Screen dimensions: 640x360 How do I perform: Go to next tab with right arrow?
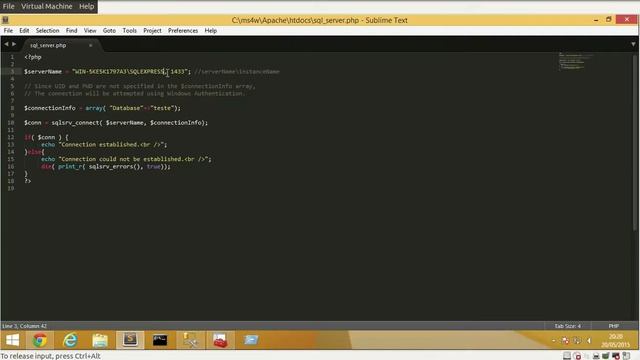pos(14,44)
